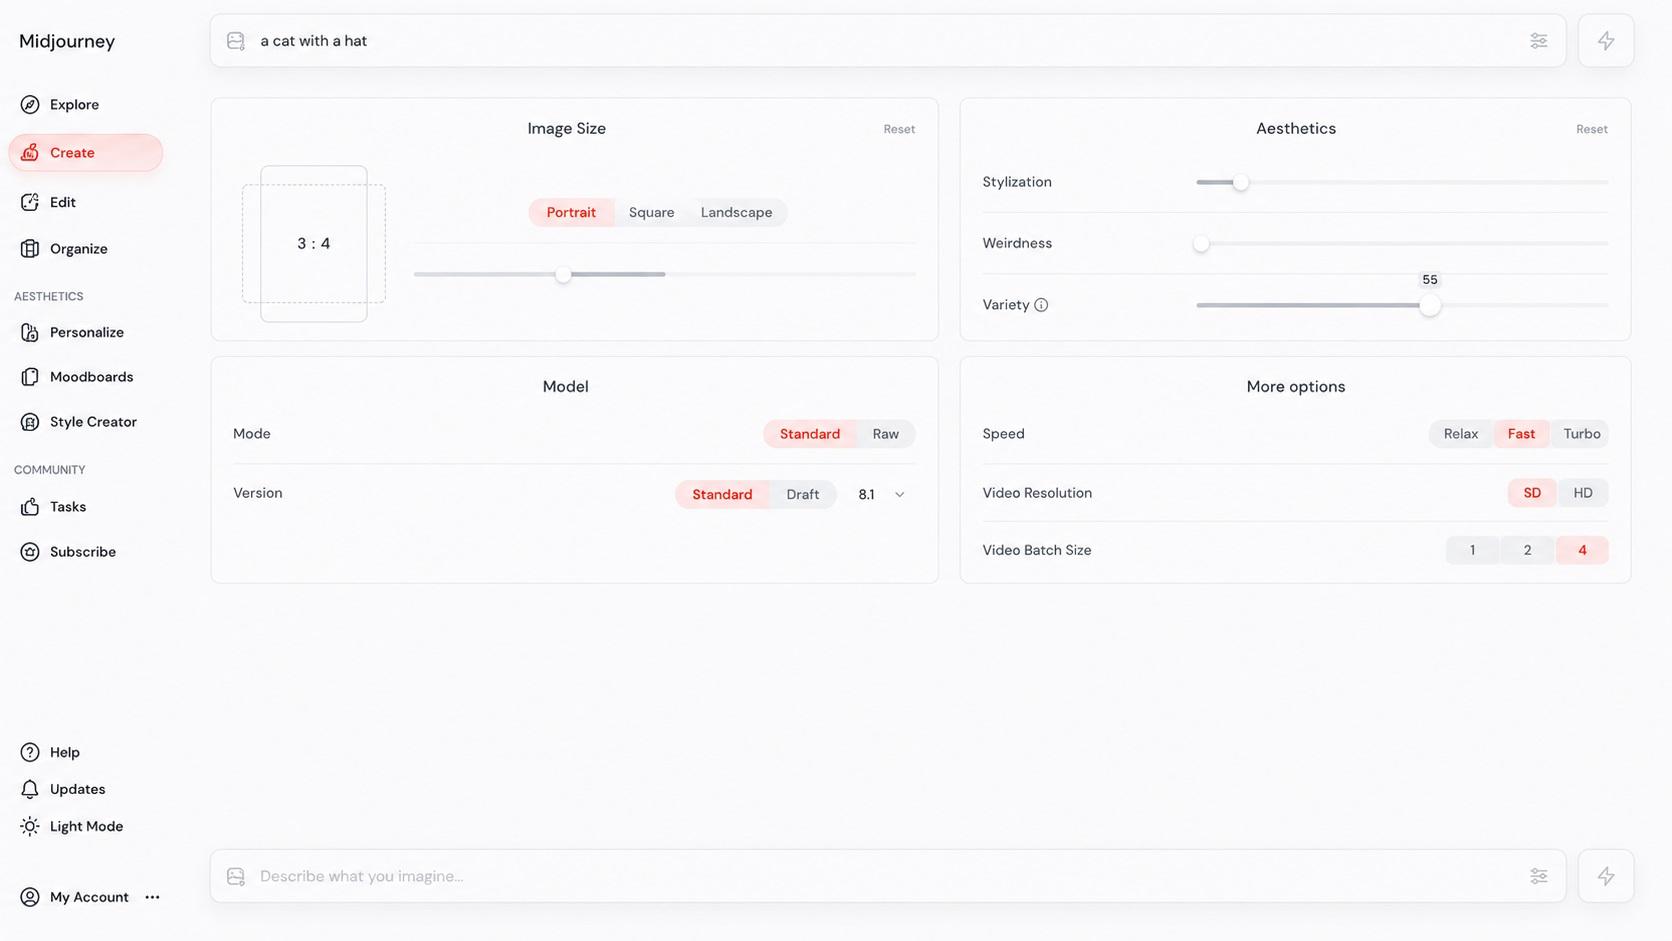This screenshot has height=941, width=1672.
Task: Reset Image Size settings
Action: click(899, 129)
